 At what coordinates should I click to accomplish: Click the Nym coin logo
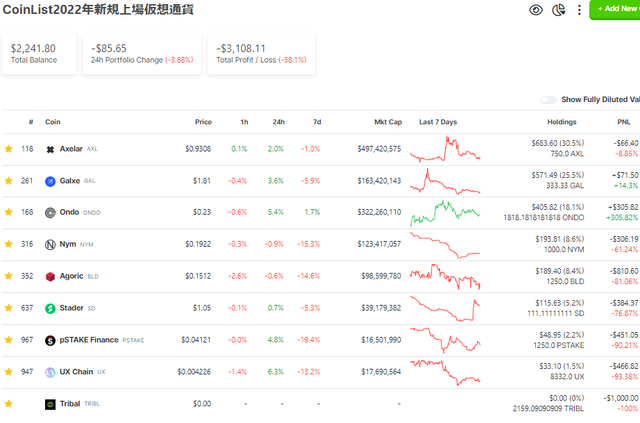coord(49,244)
